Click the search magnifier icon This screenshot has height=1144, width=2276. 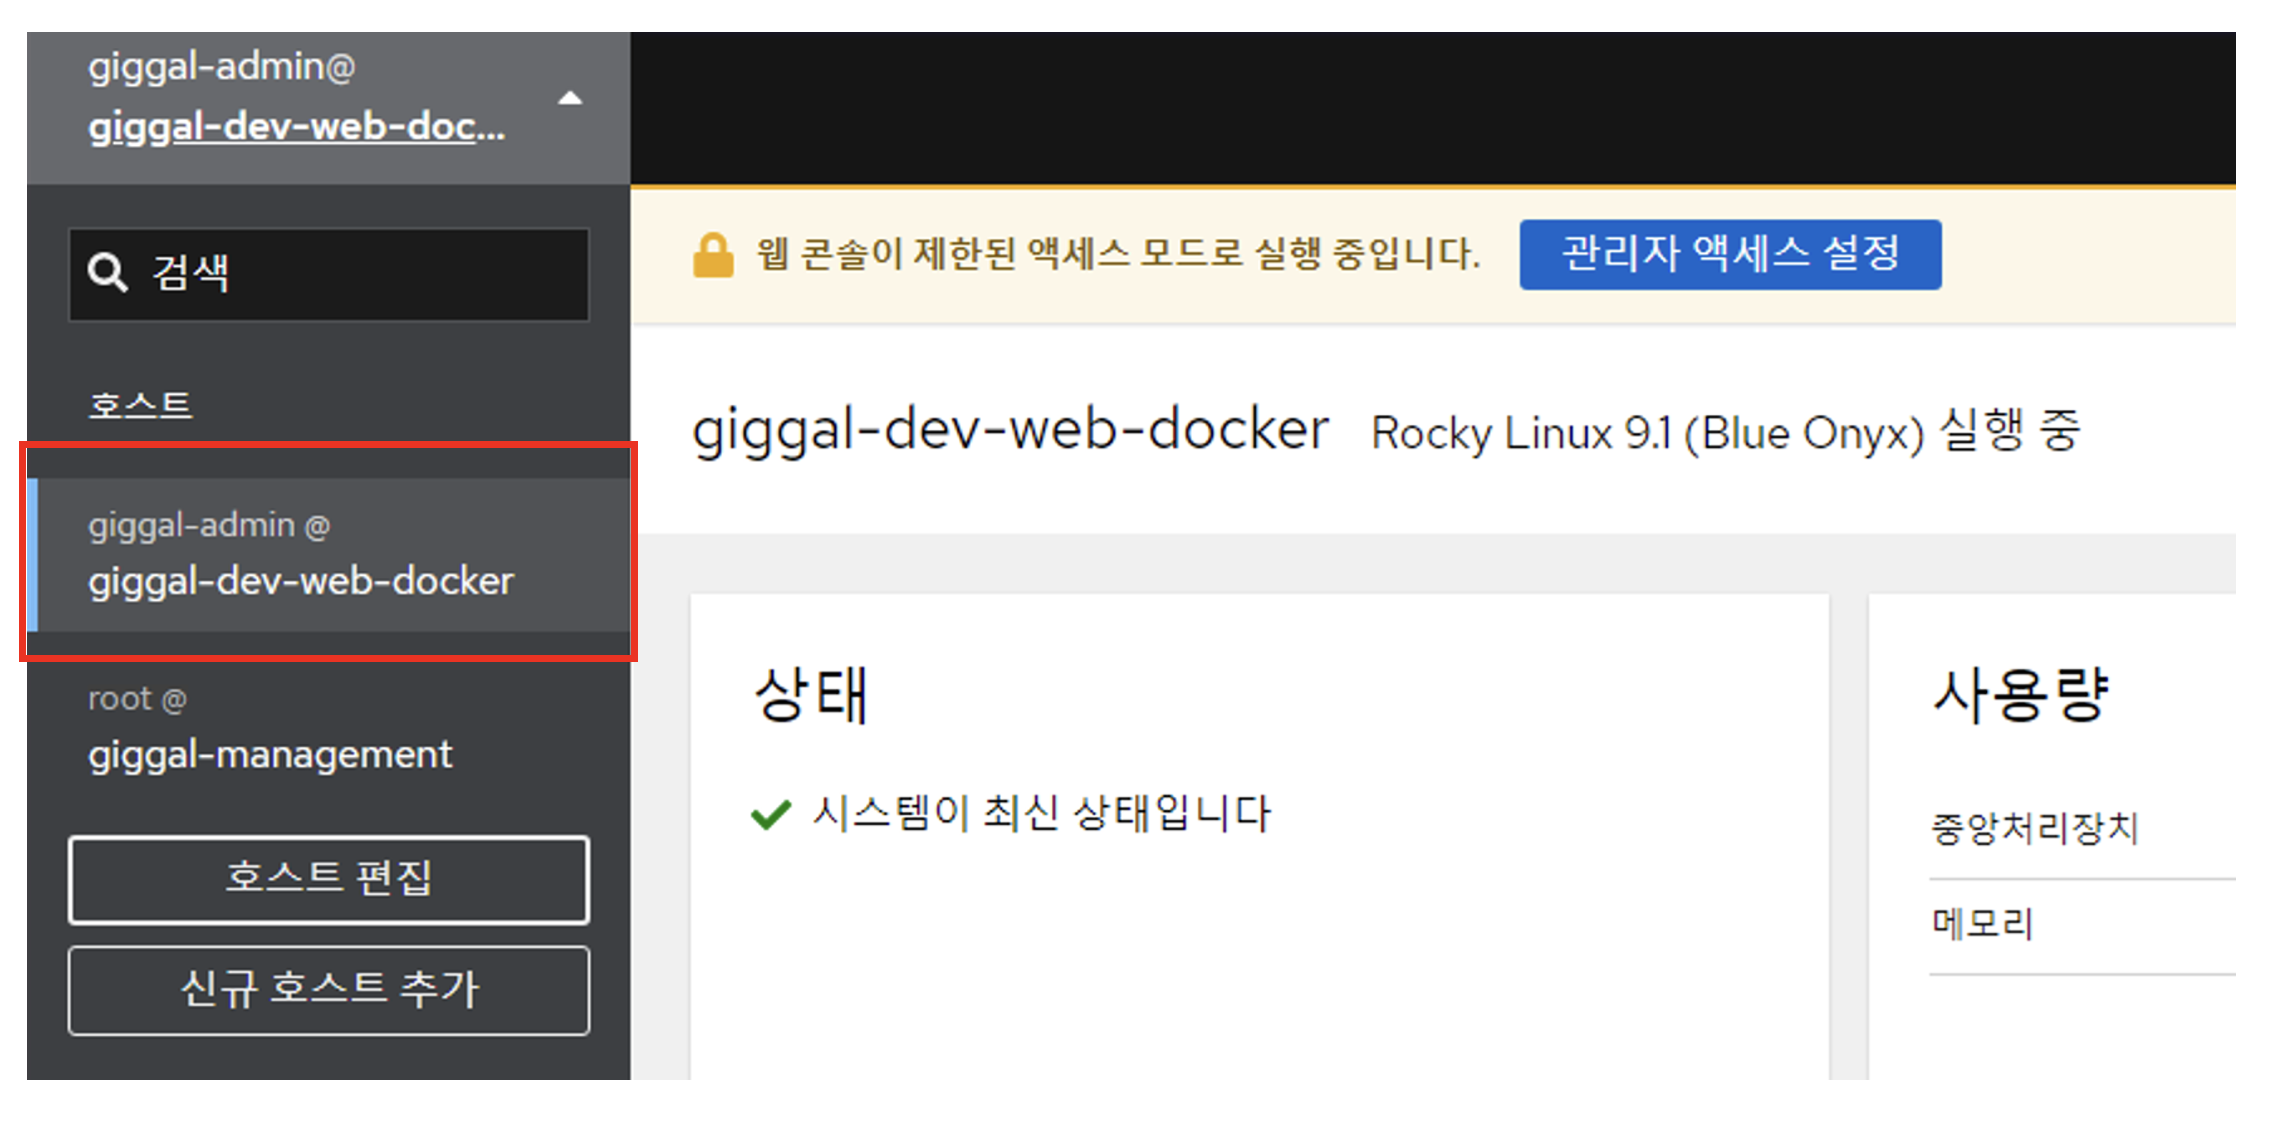coord(107,272)
